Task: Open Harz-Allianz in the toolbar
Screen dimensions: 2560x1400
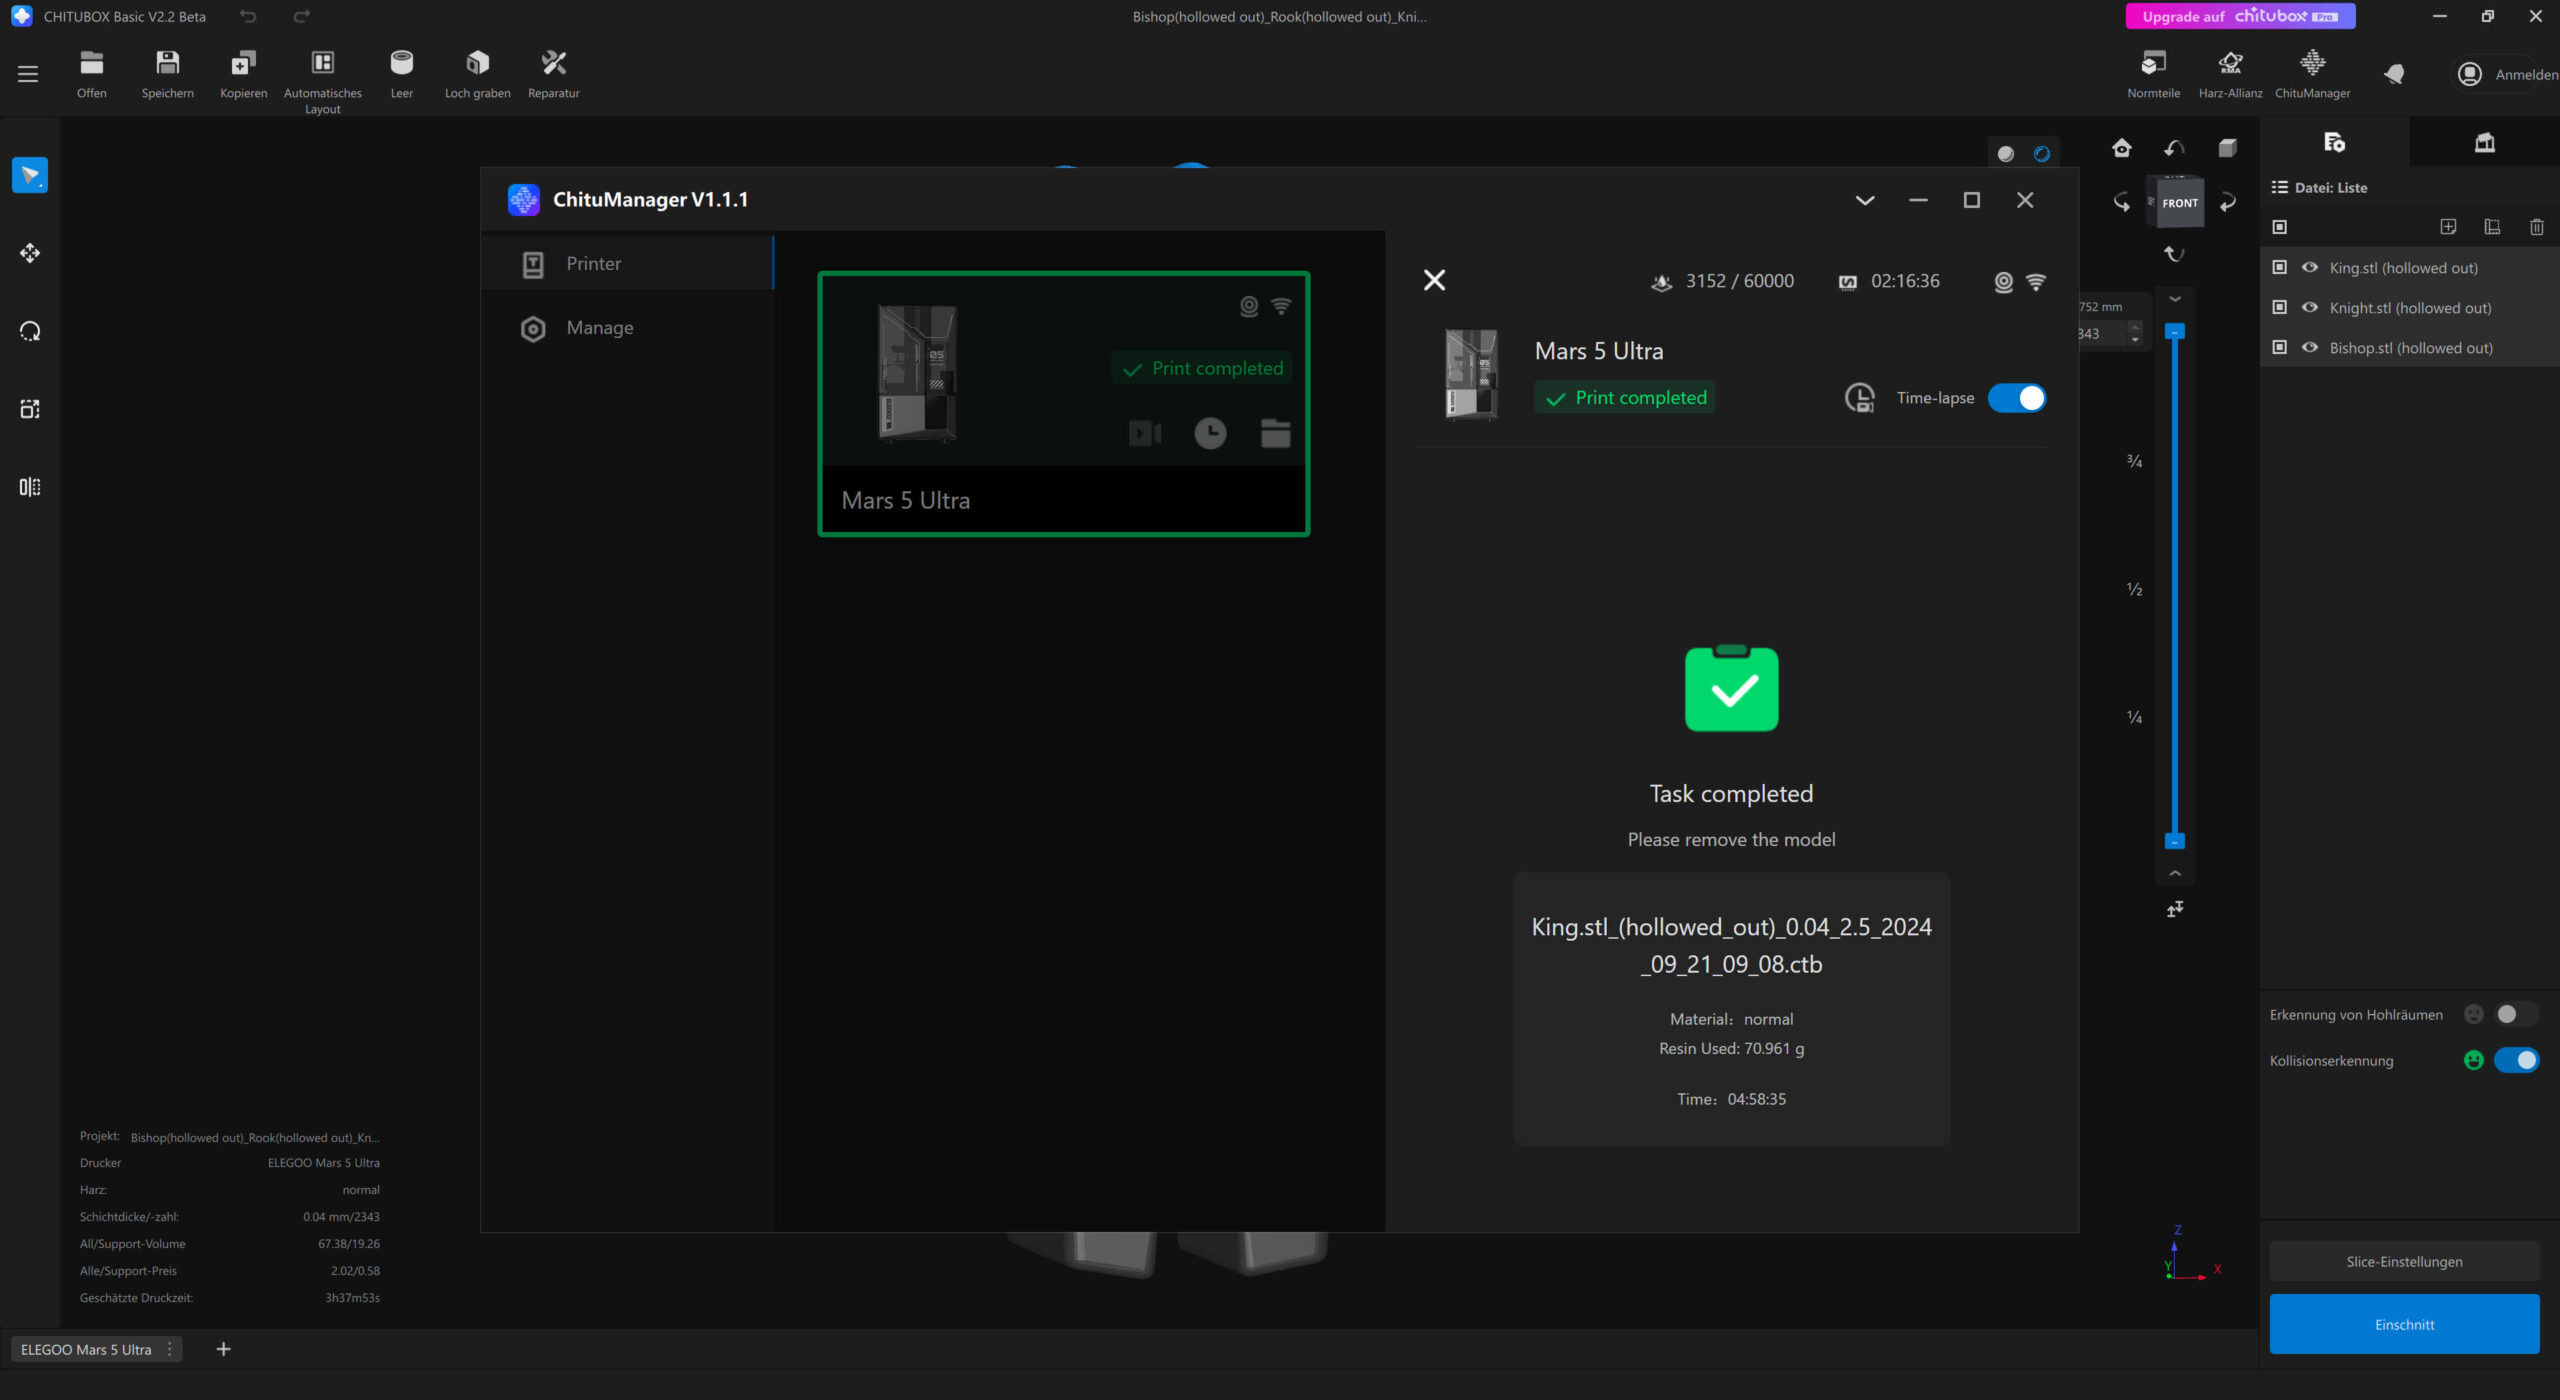Action: point(2230,74)
